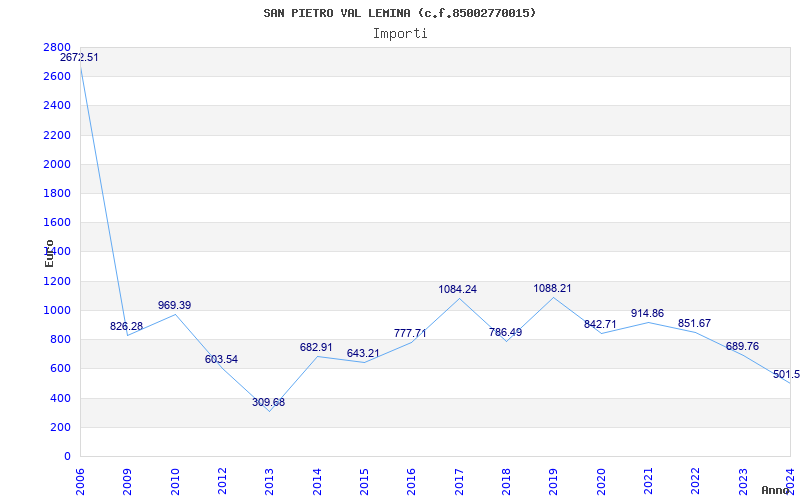Click the 2017 x-axis year label
The width and height of the screenshot is (800, 500).
tap(459, 481)
